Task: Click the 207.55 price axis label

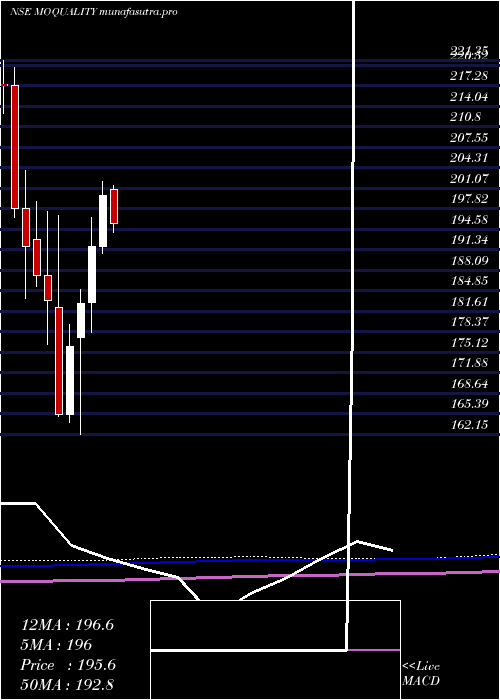Action: (x=469, y=138)
